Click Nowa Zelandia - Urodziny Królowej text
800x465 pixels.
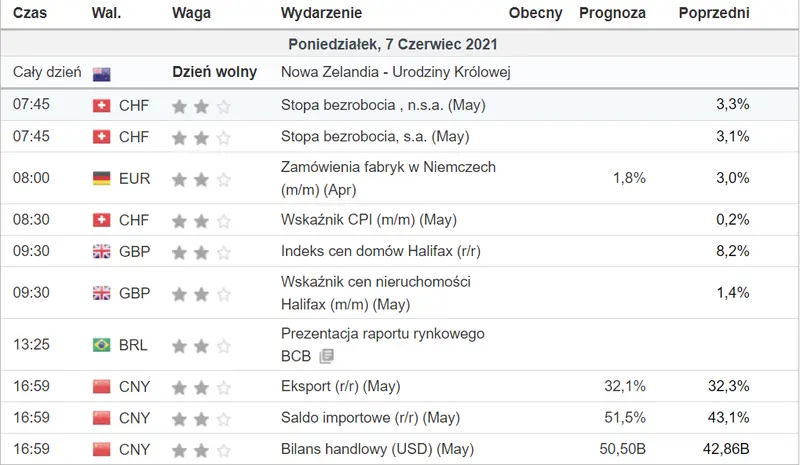click(396, 72)
